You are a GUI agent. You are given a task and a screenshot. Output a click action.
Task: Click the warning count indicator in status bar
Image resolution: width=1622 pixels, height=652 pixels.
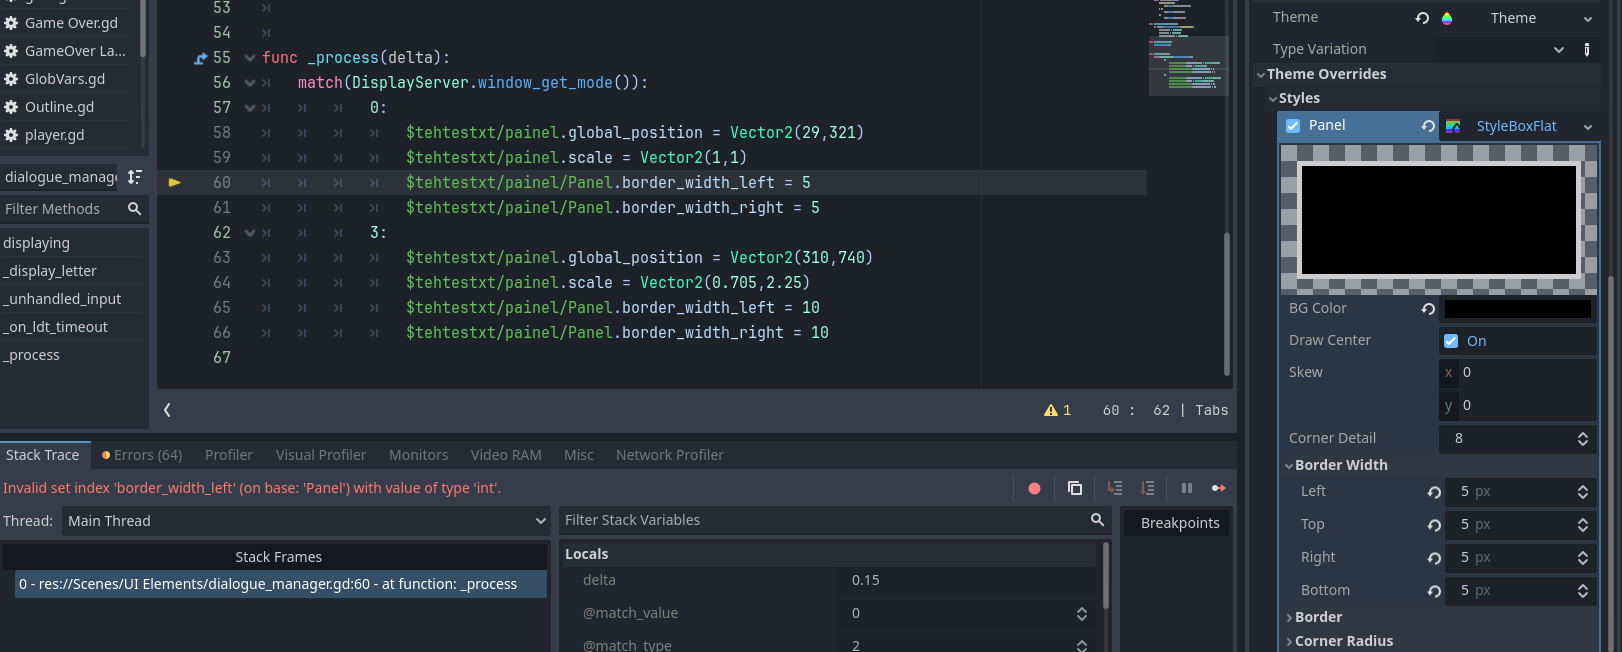(1057, 410)
